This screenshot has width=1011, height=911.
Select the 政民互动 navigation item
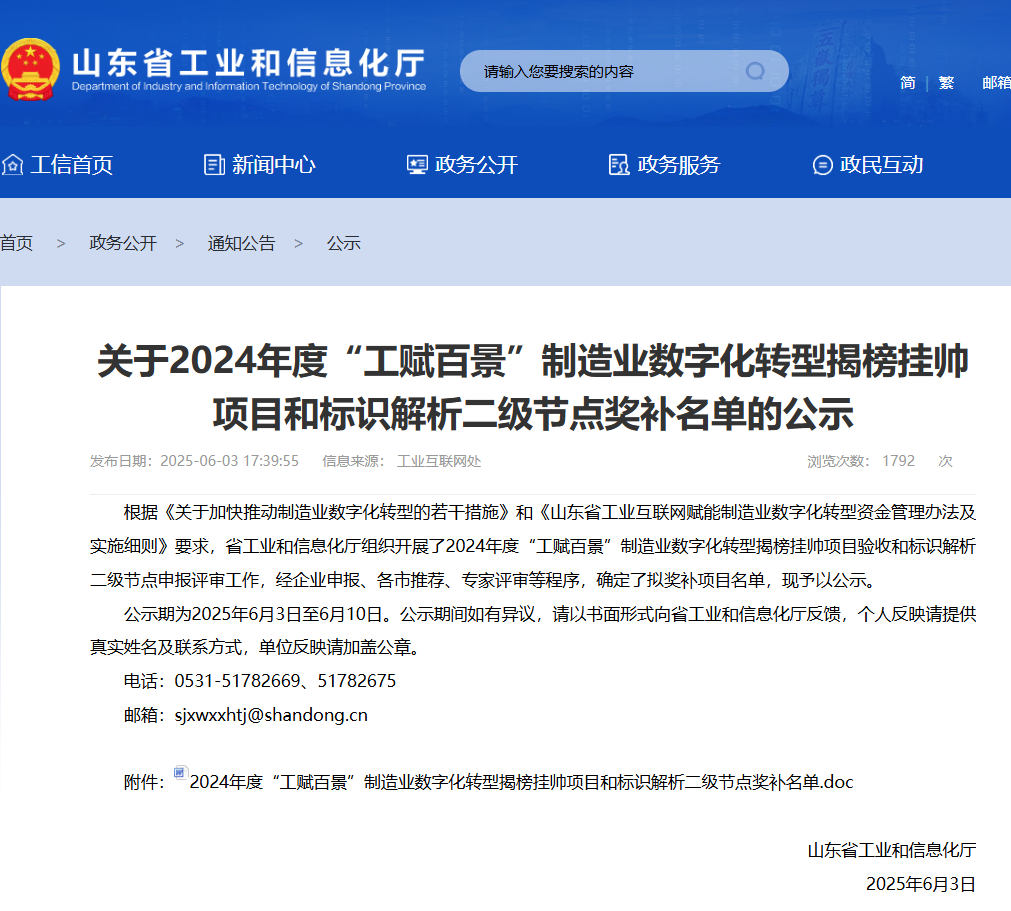coord(881,165)
